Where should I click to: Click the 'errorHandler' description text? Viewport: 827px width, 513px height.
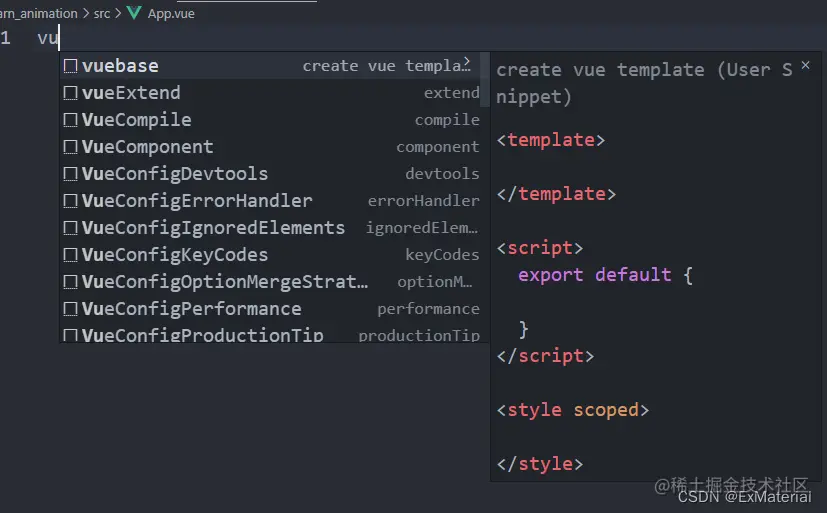pyautogui.click(x=424, y=200)
